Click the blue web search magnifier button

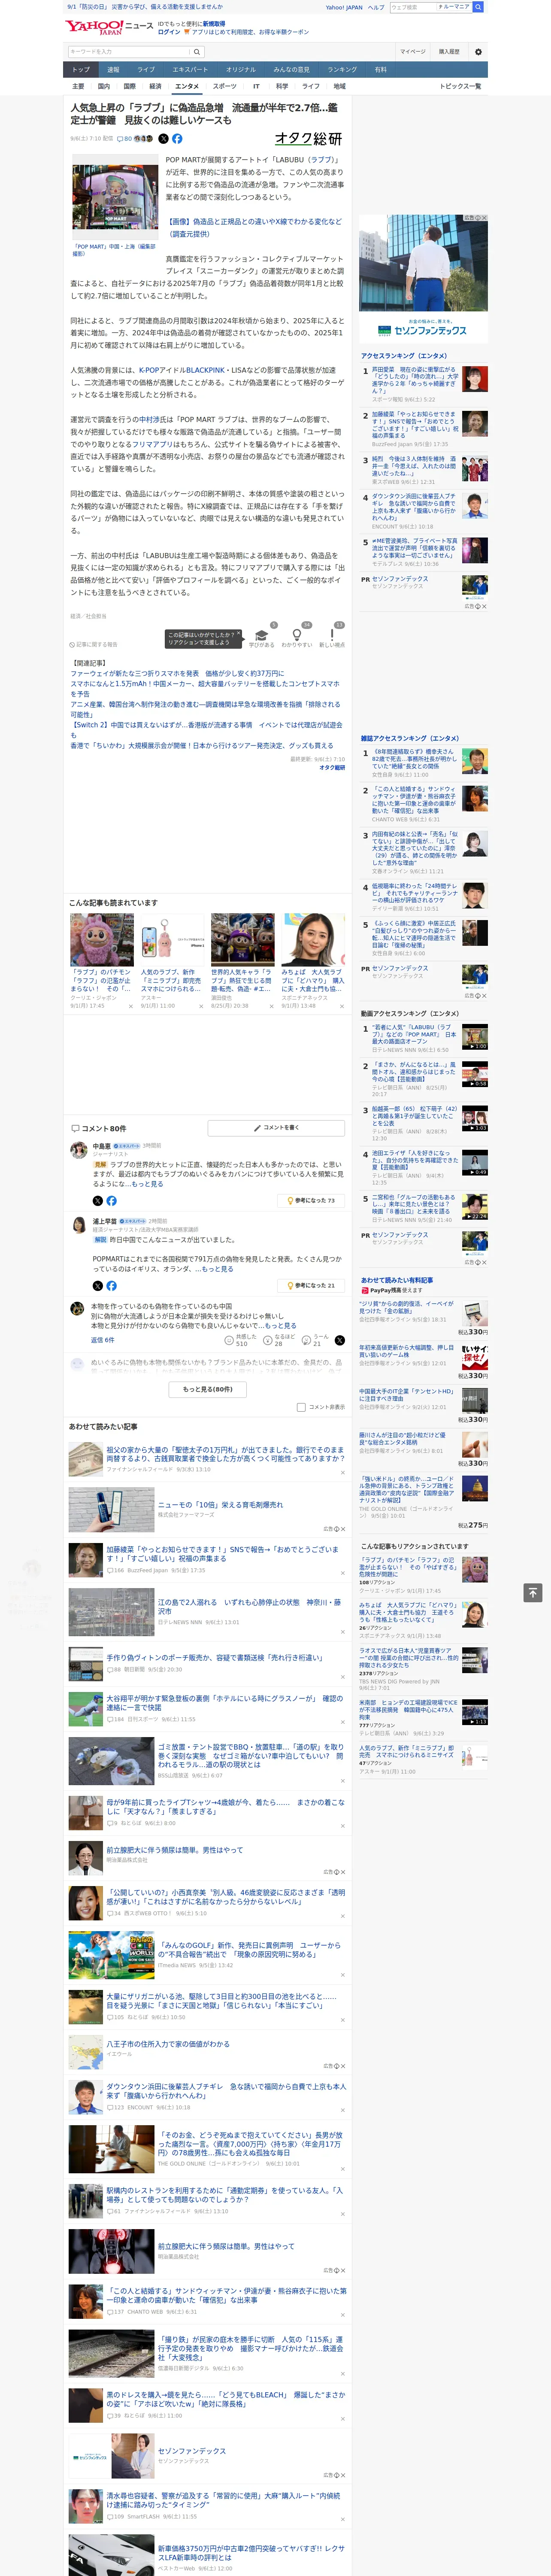point(478,7)
